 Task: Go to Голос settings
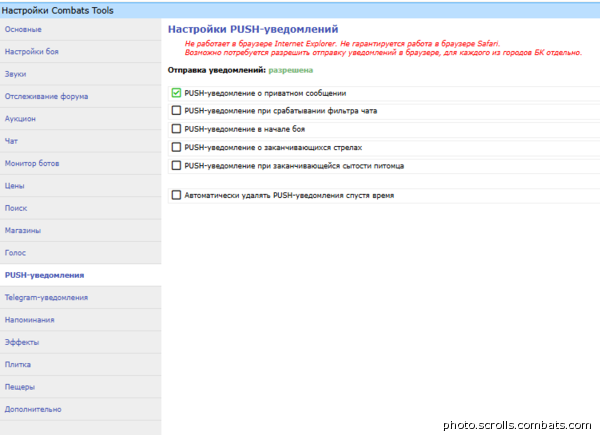pos(16,252)
